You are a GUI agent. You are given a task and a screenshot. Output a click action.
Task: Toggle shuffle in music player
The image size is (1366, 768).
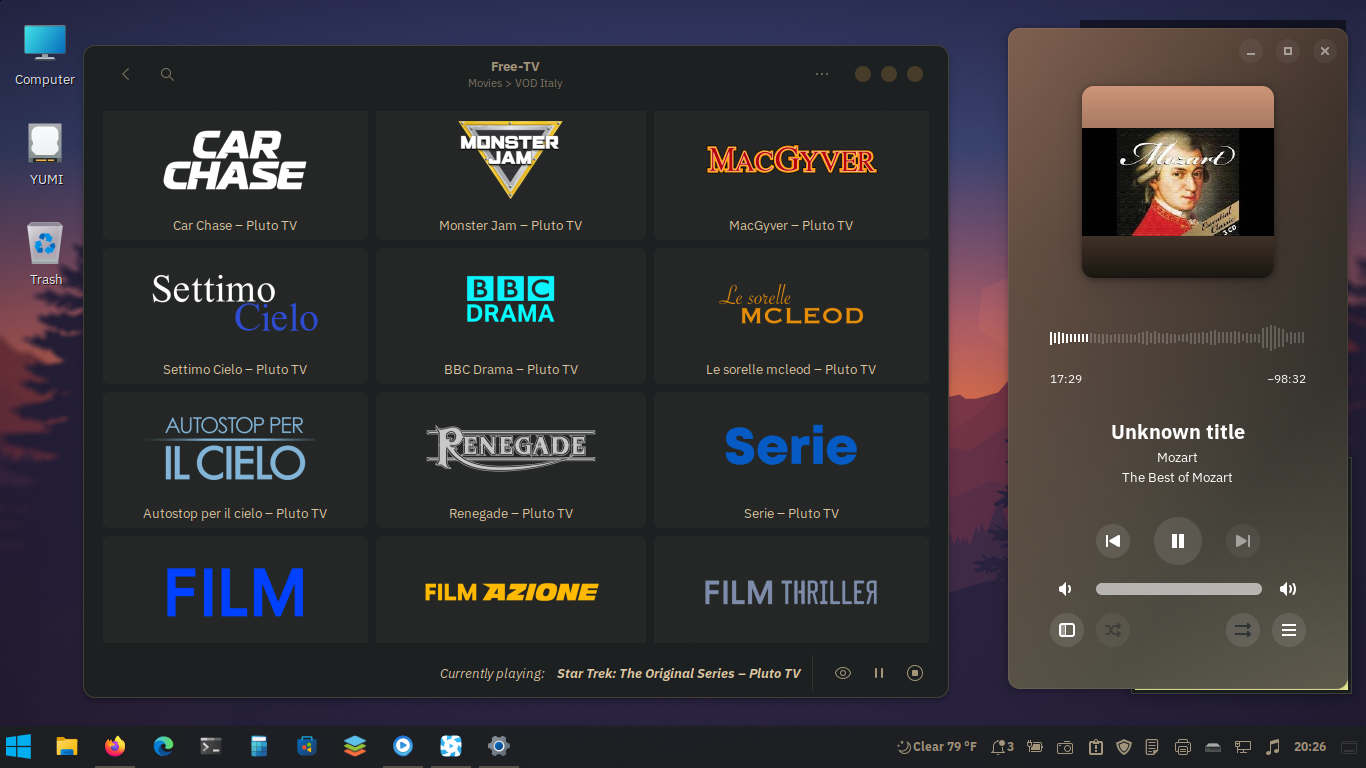(1113, 630)
